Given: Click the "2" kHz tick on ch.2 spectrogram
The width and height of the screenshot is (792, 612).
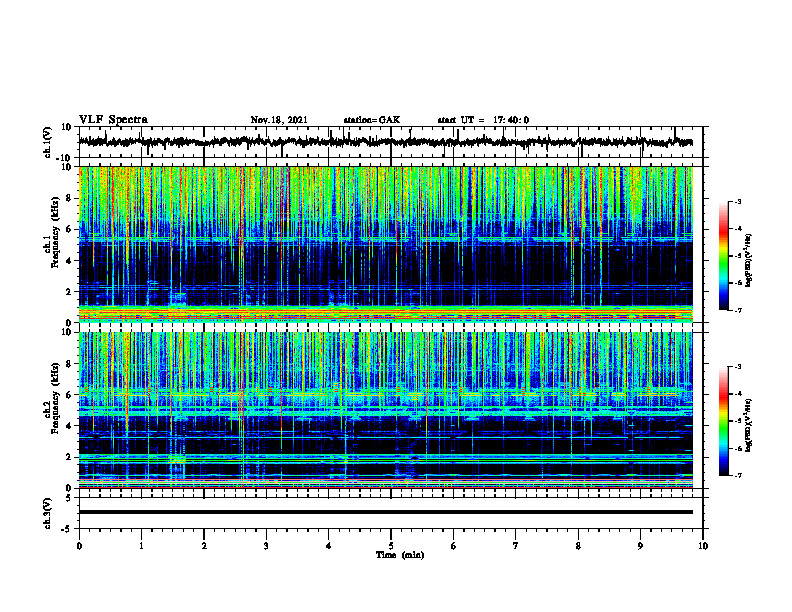Looking at the screenshot, I should [x=69, y=457].
